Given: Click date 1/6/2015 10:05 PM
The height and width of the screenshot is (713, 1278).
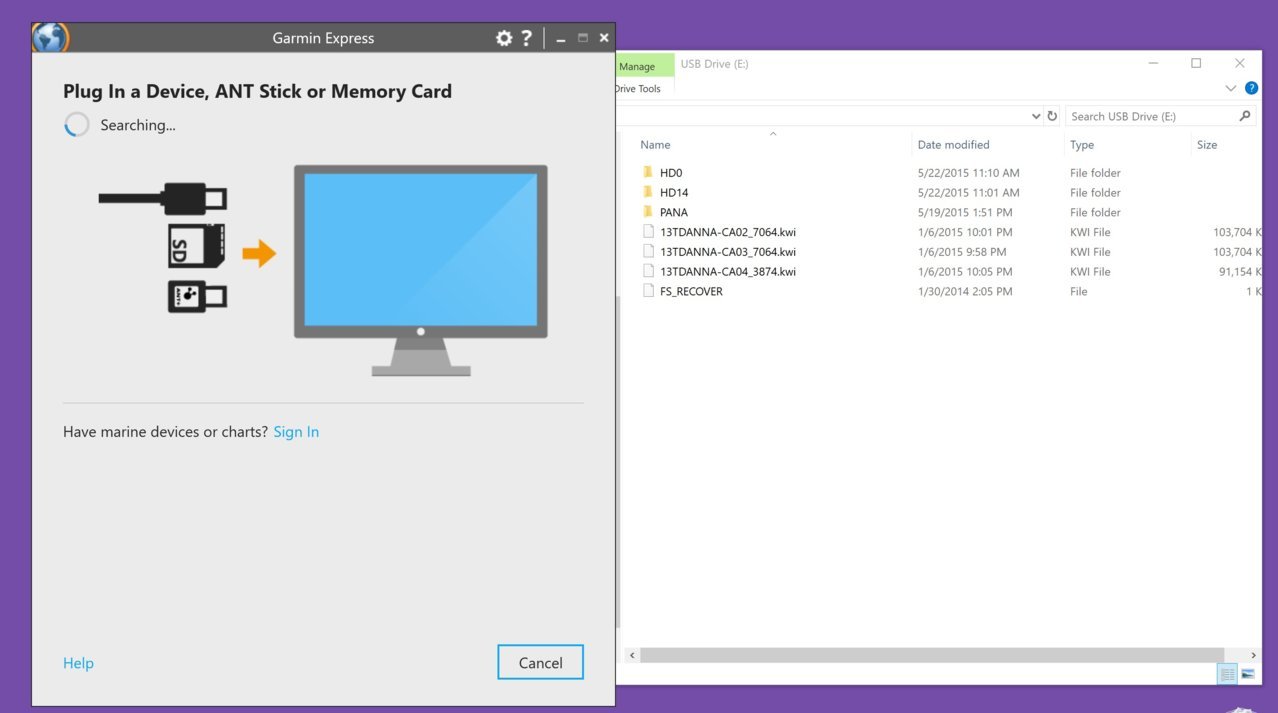Looking at the screenshot, I should click(965, 271).
